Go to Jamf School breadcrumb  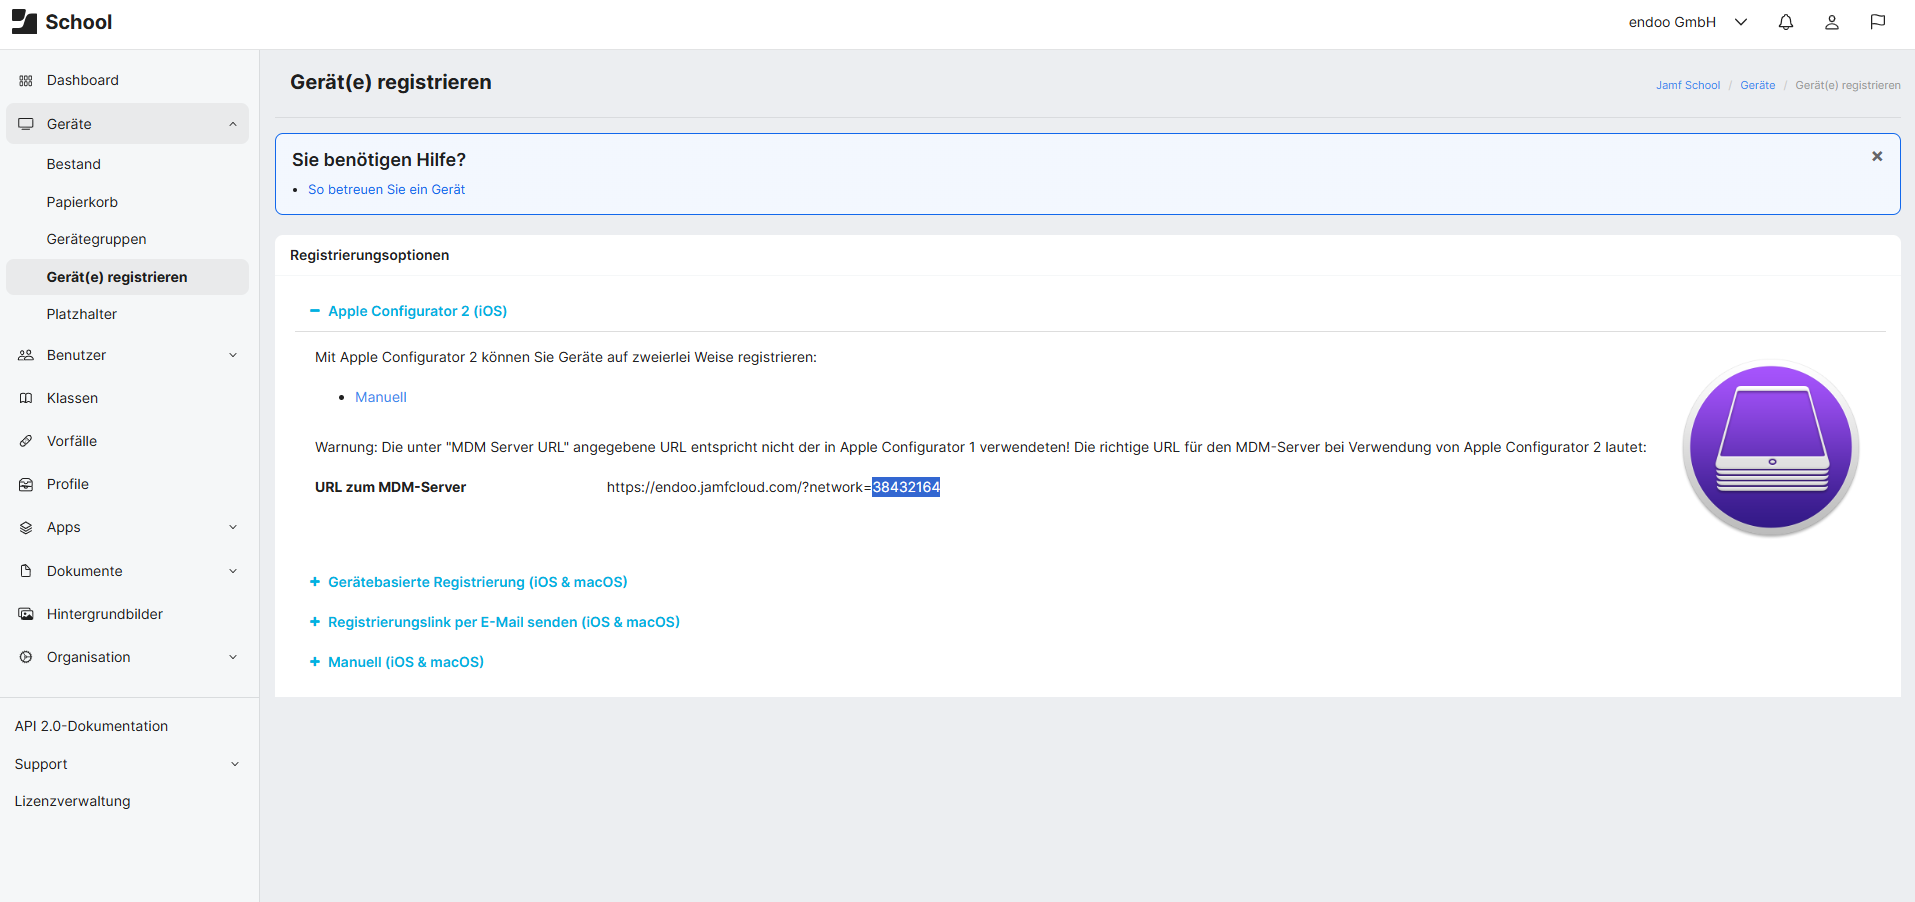(1688, 85)
